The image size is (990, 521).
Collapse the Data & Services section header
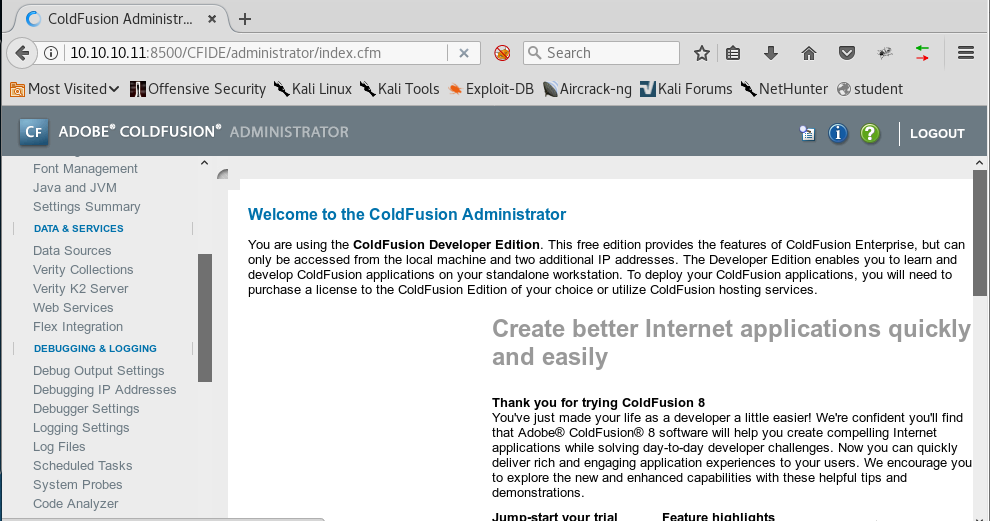(78, 229)
